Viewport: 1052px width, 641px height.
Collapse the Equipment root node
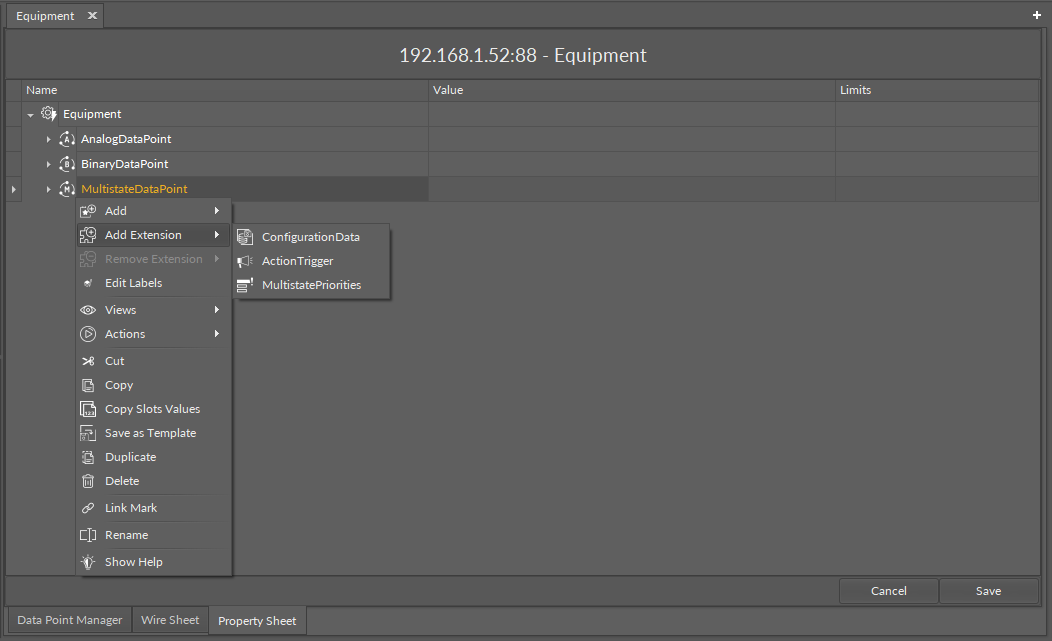(x=31, y=115)
